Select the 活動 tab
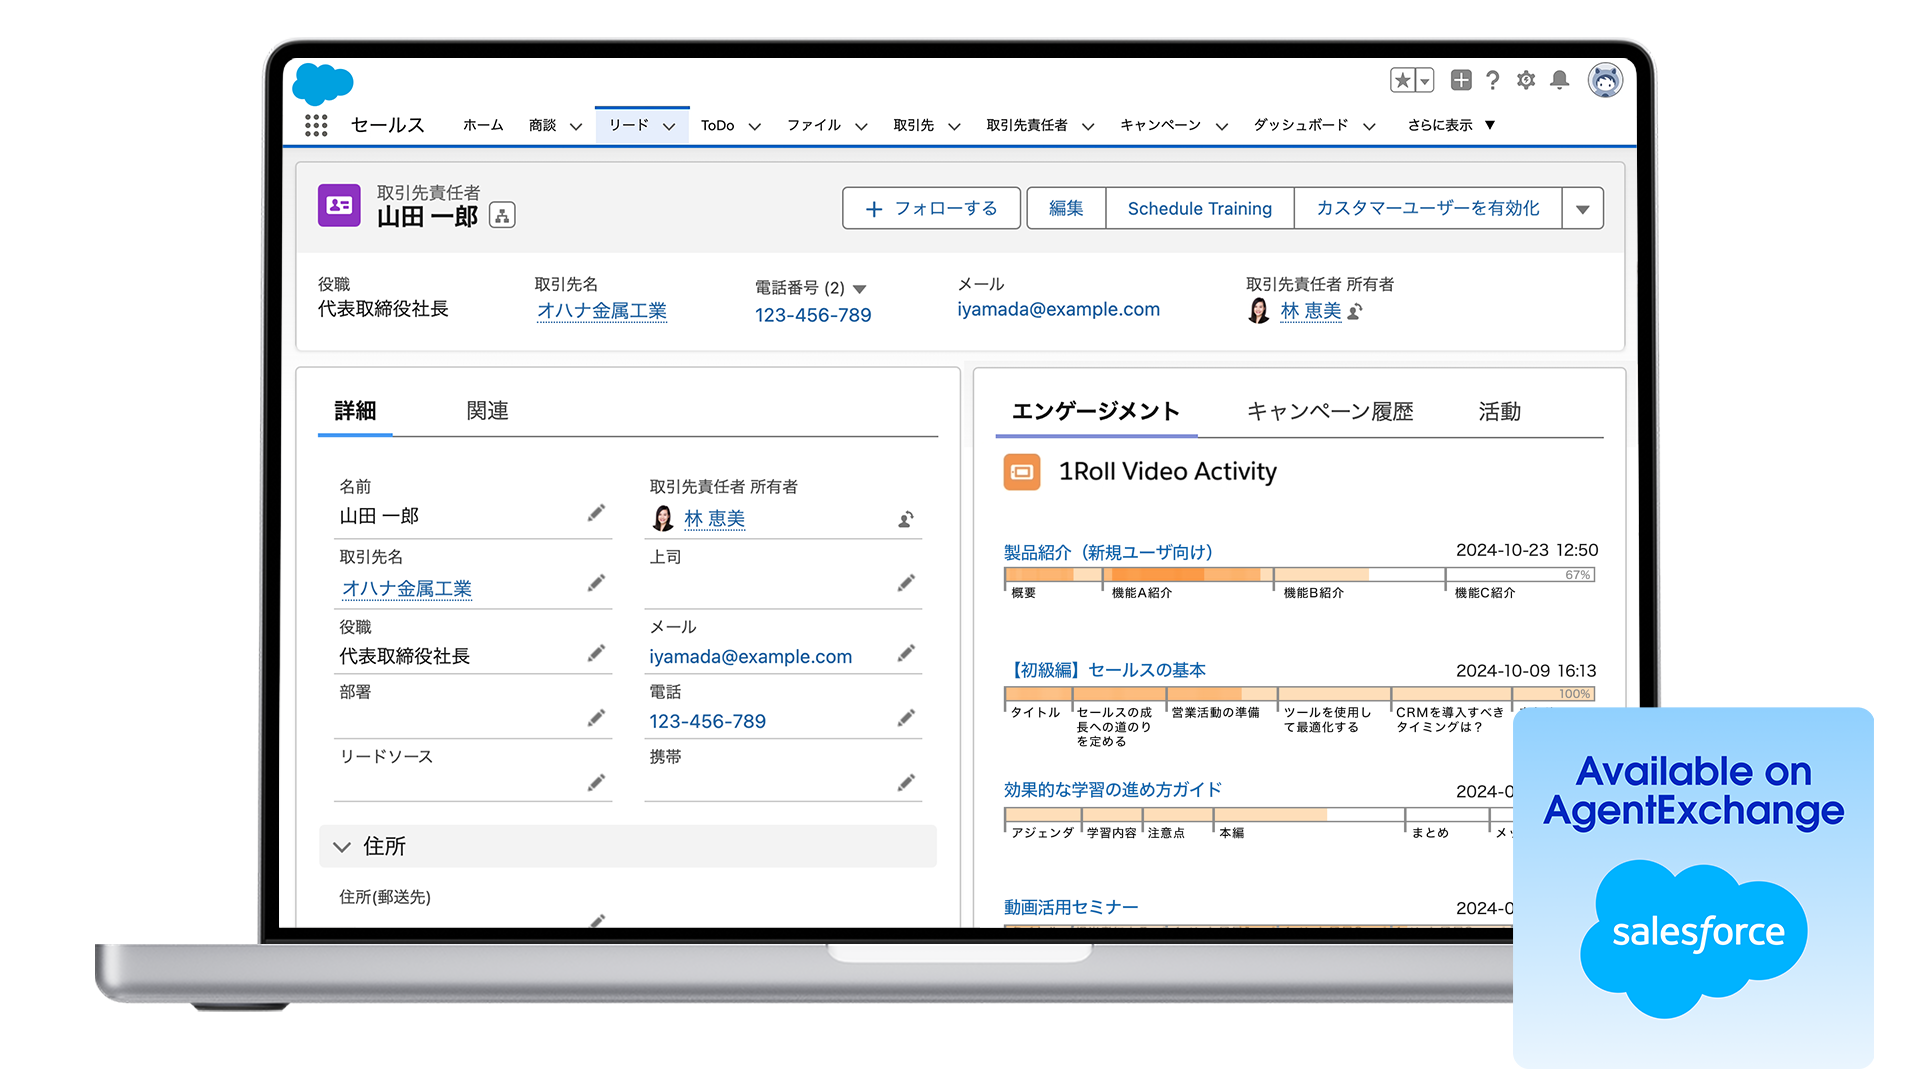The image size is (1920, 1080). [x=1499, y=411]
